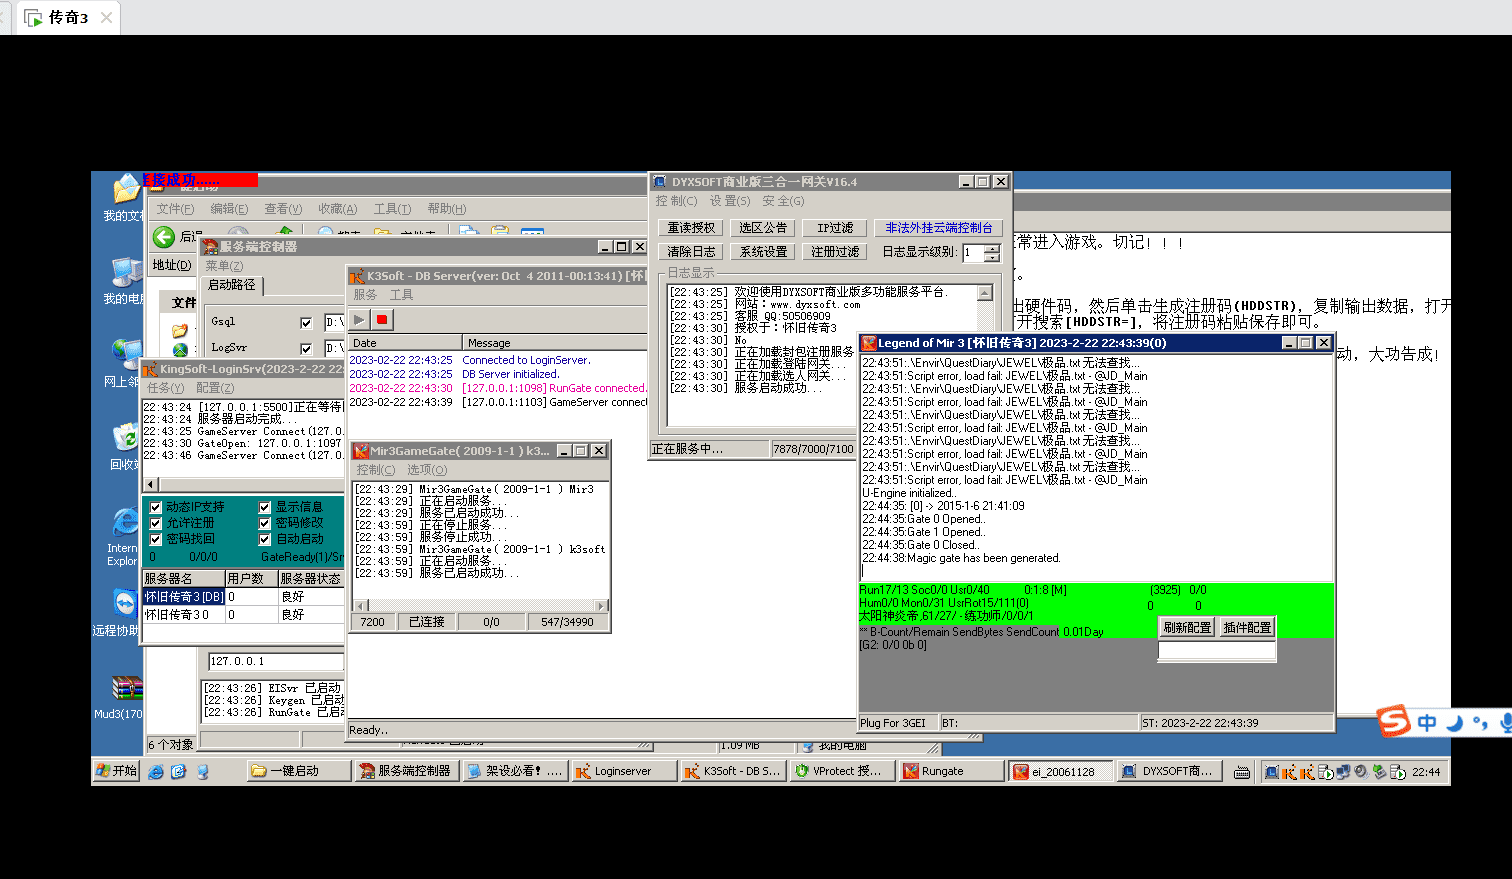Click the moon icon on Sogou IME bar
This screenshot has height=879, width=1512.
pyautogui.click(x=1455, y=723)
